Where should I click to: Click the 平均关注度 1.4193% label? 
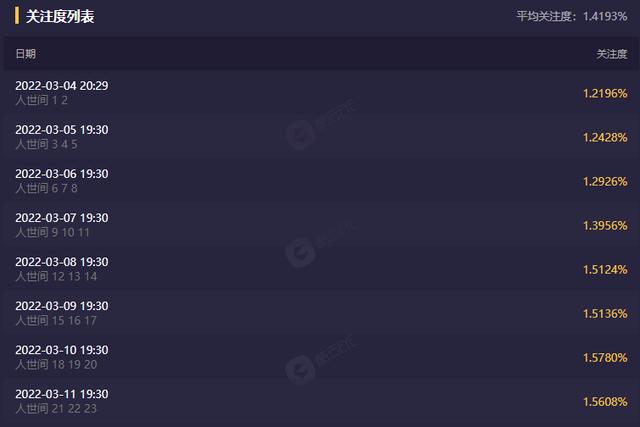[x=572, y=16]
